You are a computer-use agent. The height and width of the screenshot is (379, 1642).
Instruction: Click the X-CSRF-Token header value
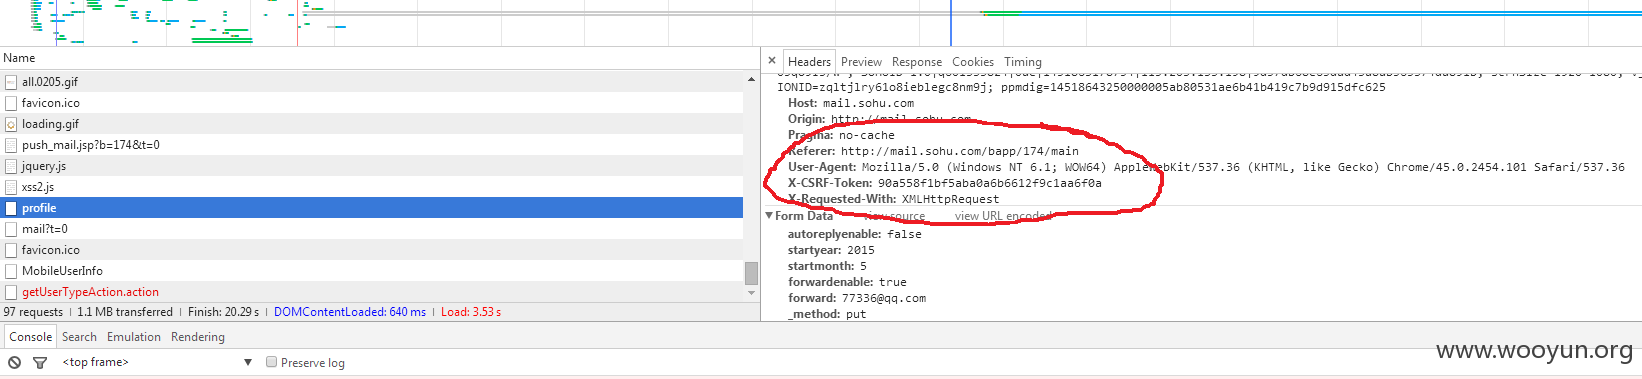coord(990,183)
